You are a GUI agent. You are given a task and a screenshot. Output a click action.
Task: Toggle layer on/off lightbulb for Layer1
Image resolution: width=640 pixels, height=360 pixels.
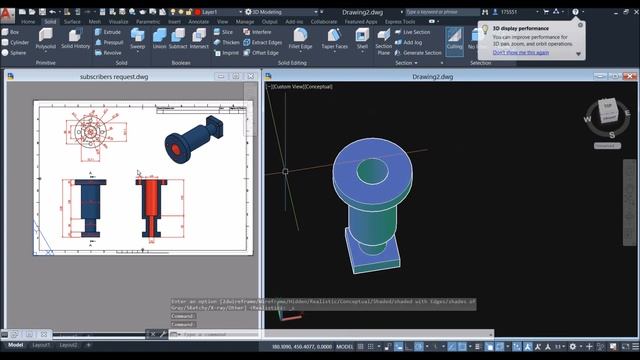coord(173,12)
